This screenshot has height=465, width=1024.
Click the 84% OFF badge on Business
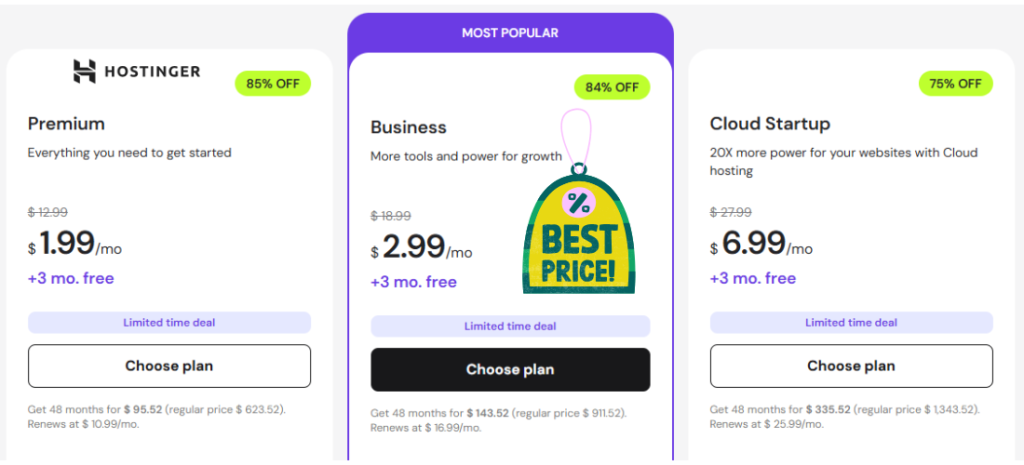click(x=612, y=87)
